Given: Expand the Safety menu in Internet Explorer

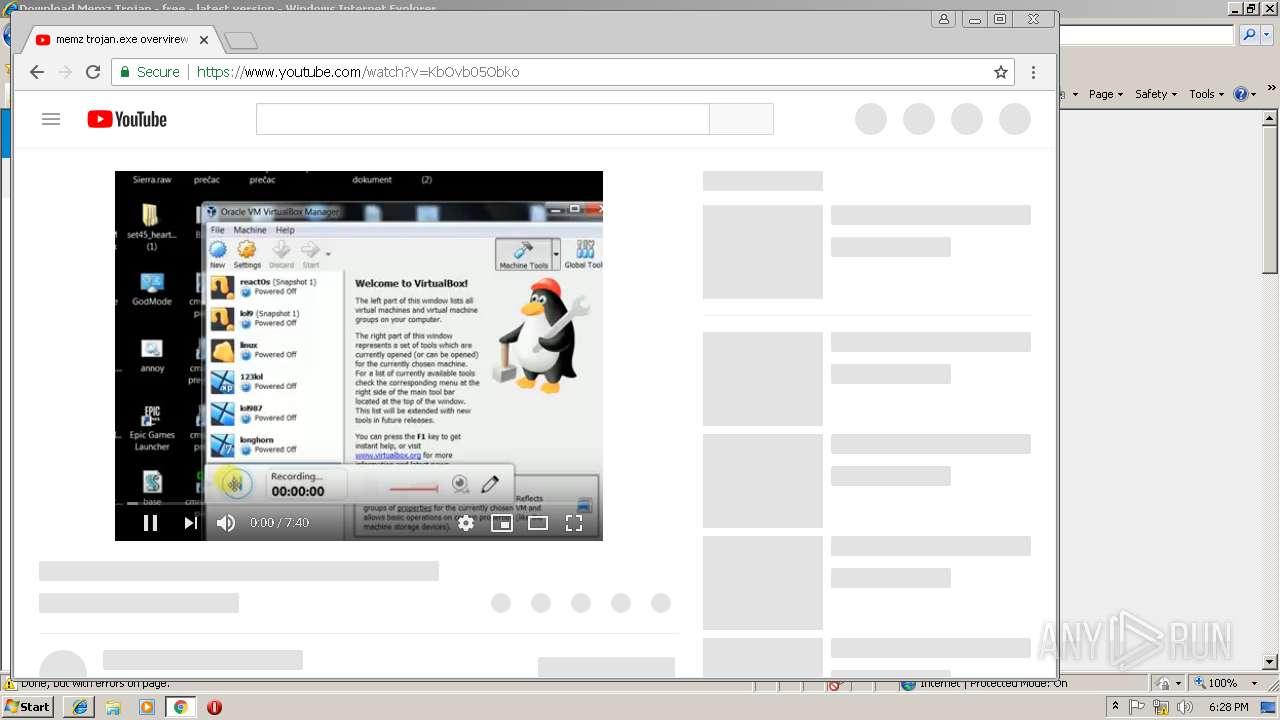Looking at the screenshot, I should [1156, 94].
